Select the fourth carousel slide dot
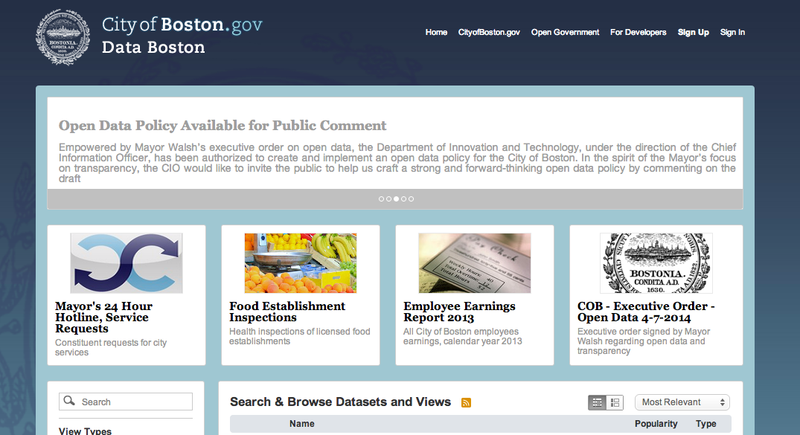 click(x=403, y=199)
